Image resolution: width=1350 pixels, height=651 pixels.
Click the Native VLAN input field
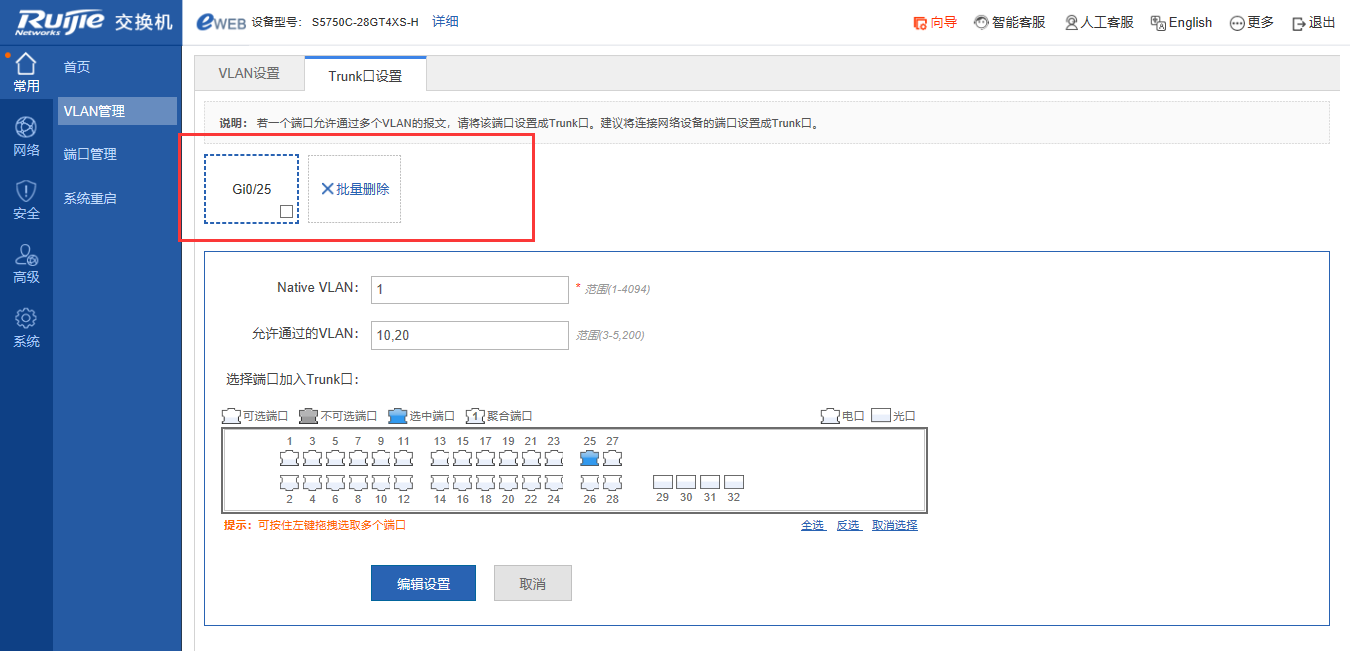tap(469, 289)
